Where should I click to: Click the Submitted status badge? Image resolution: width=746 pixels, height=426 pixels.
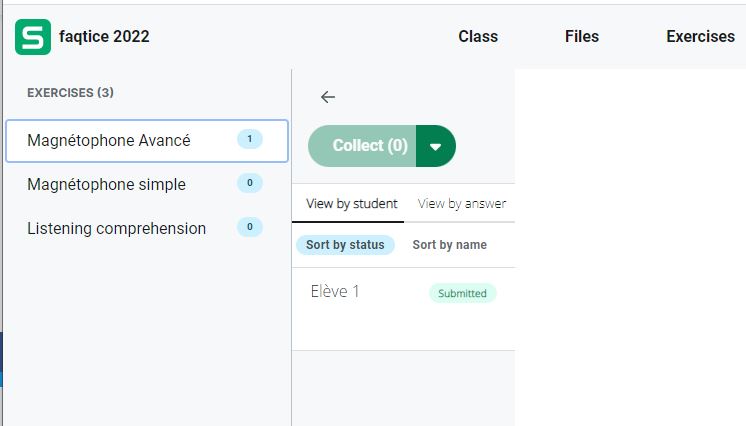click(x=462, y=294)
